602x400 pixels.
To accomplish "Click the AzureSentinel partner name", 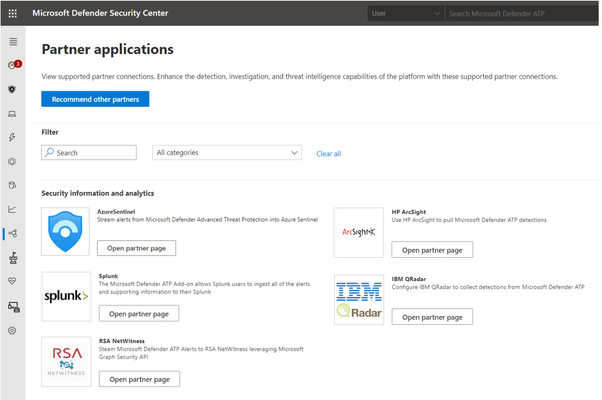I will click(116, 212).
